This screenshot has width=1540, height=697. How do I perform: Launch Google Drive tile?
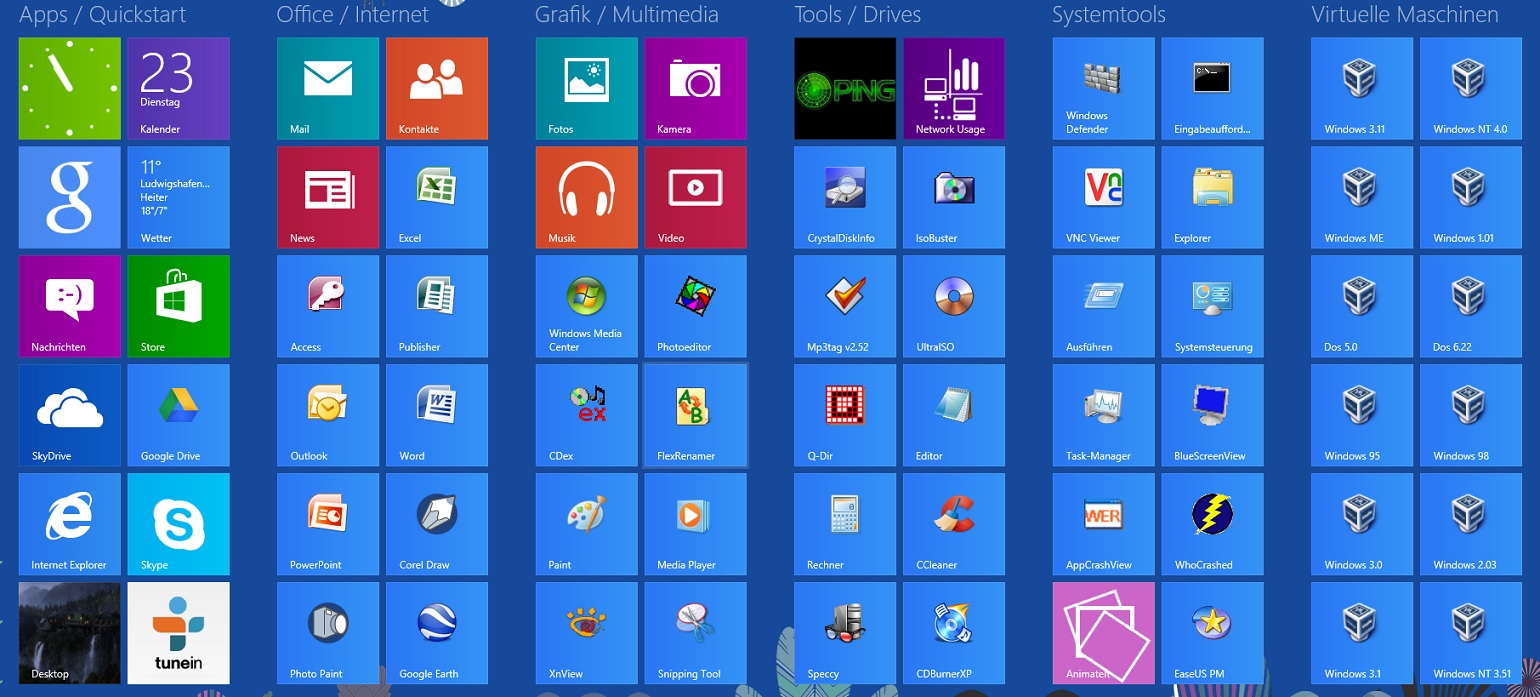[x=179, y=415]
